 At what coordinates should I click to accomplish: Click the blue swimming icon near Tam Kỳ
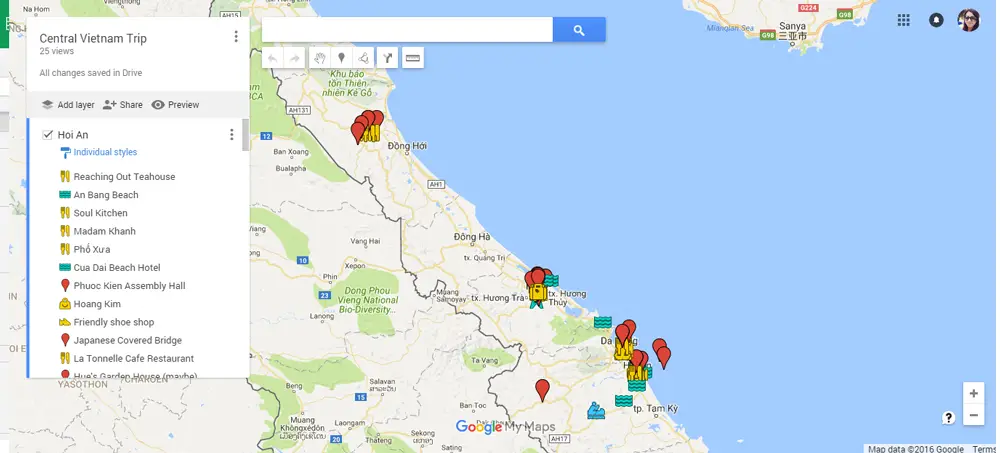[596, 410]
